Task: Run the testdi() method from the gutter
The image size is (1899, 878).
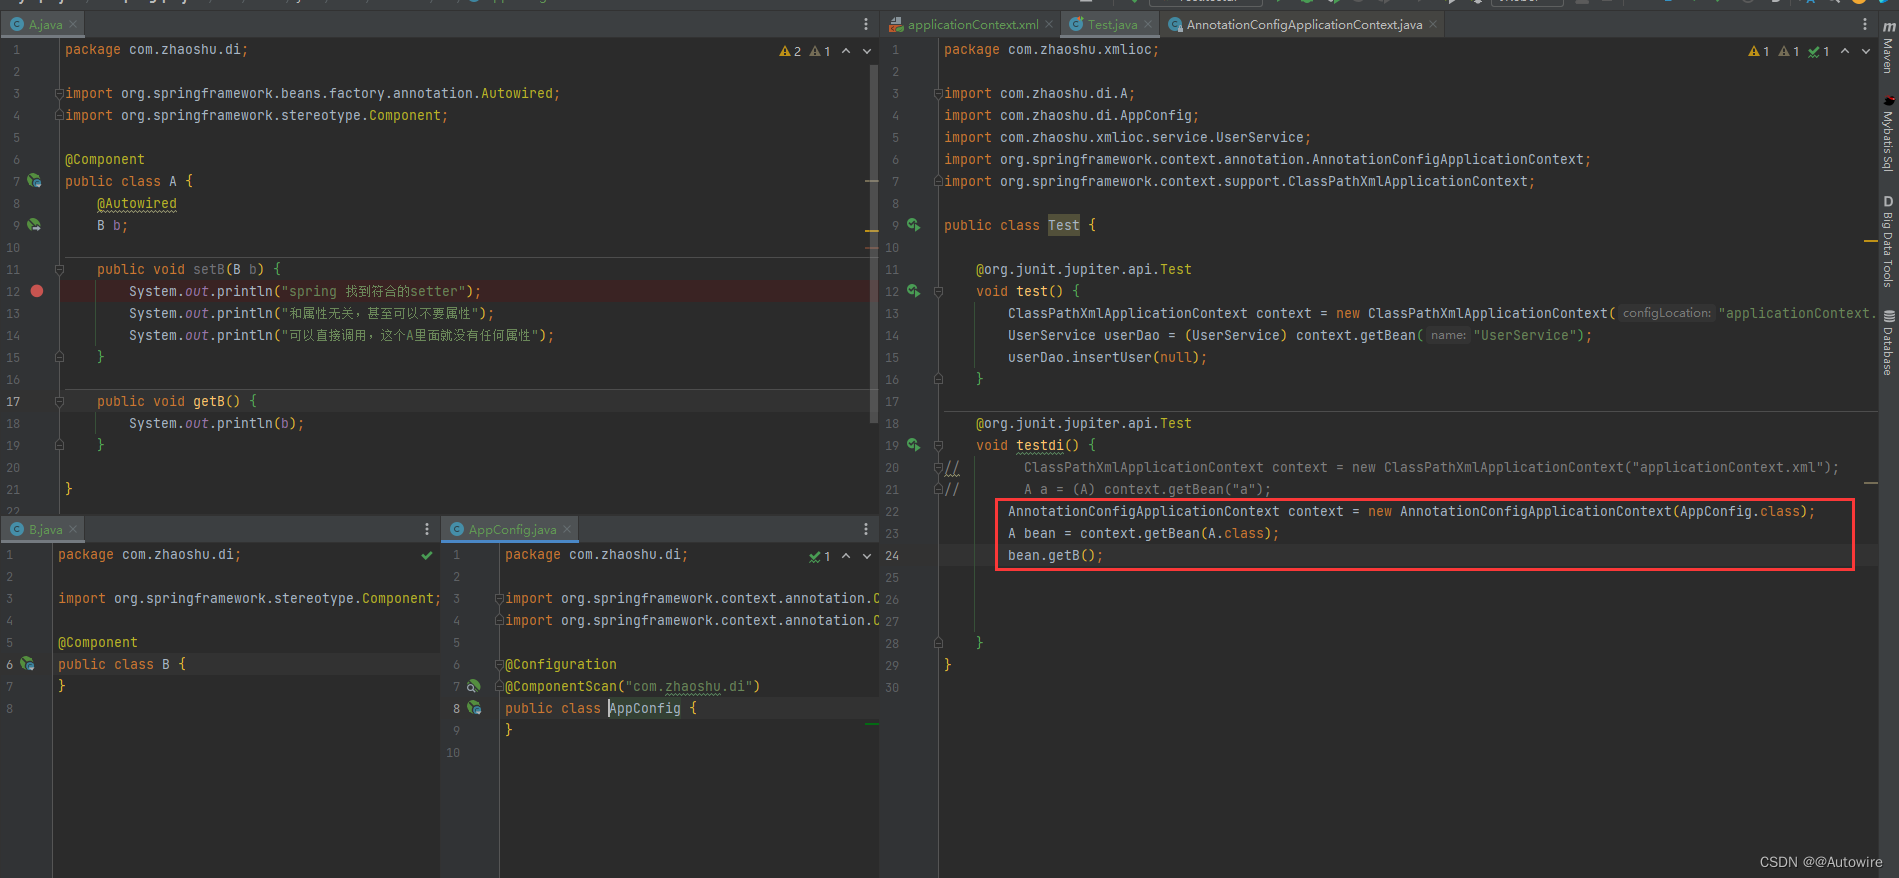Action: (913, 445)
